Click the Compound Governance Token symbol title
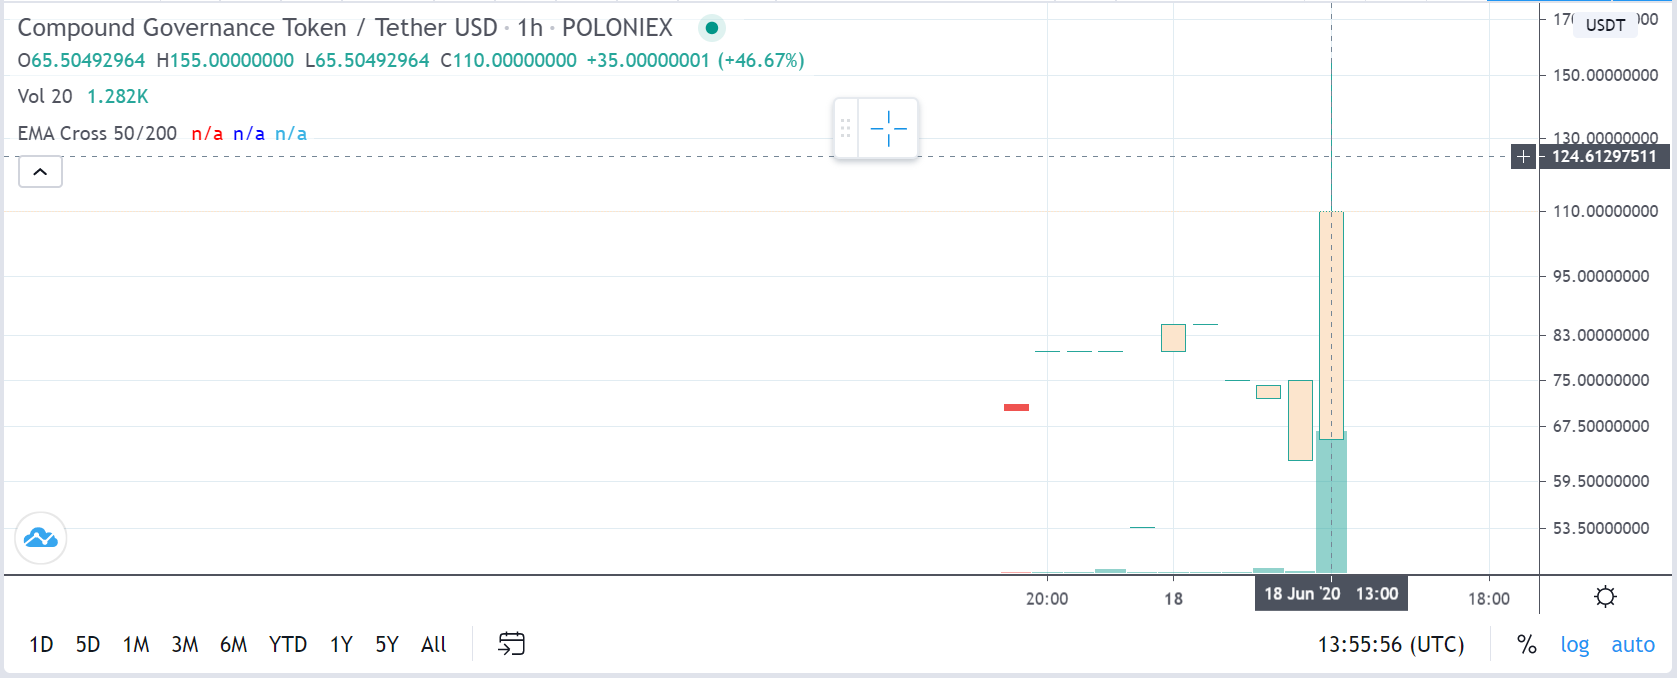 coord(182,28)
